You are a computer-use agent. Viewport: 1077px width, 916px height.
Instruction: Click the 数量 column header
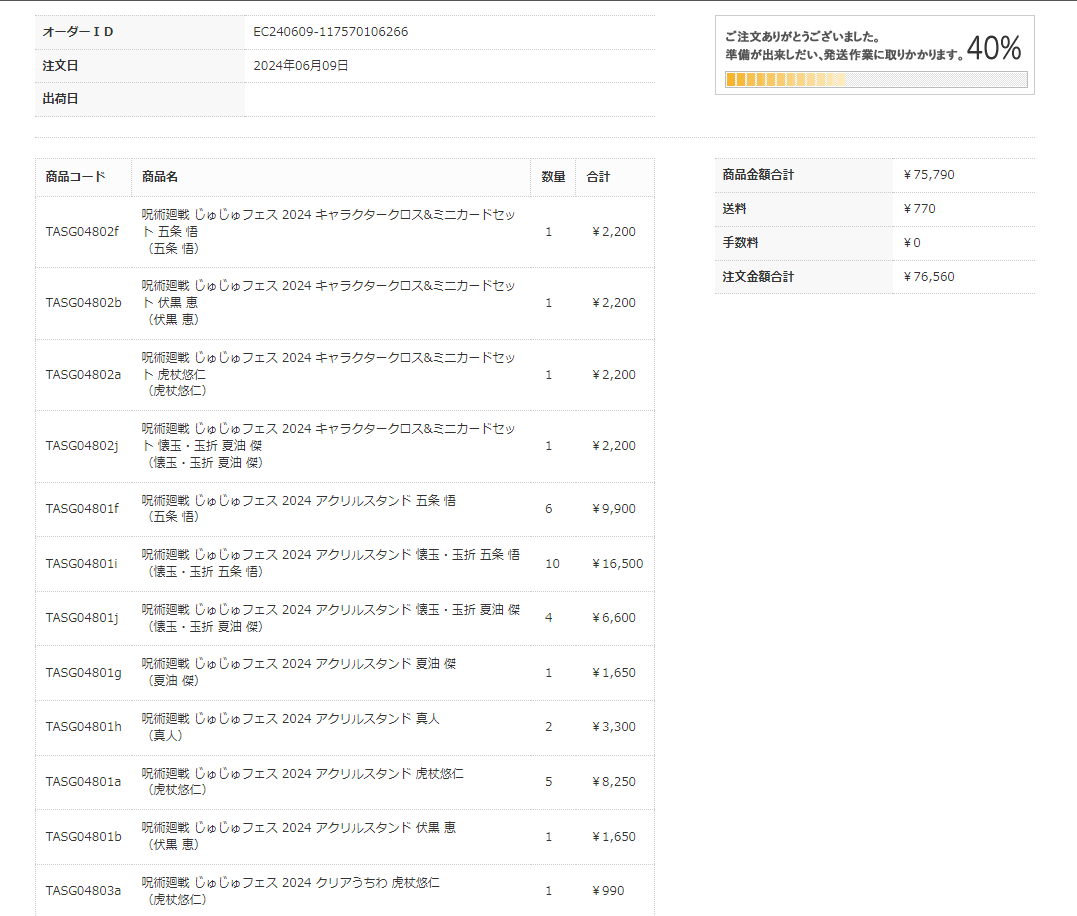(x=553, y=176)
